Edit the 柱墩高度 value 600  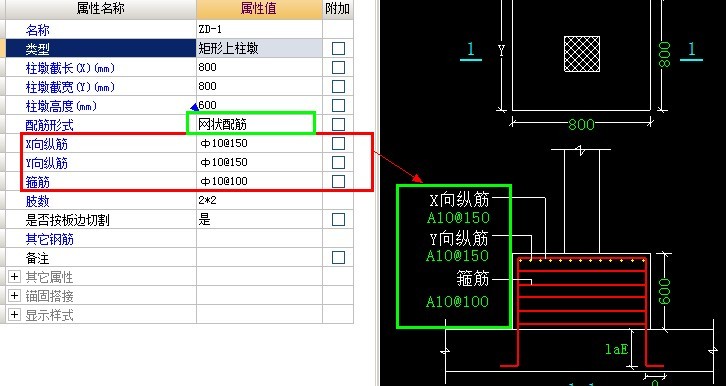(259, 105)
